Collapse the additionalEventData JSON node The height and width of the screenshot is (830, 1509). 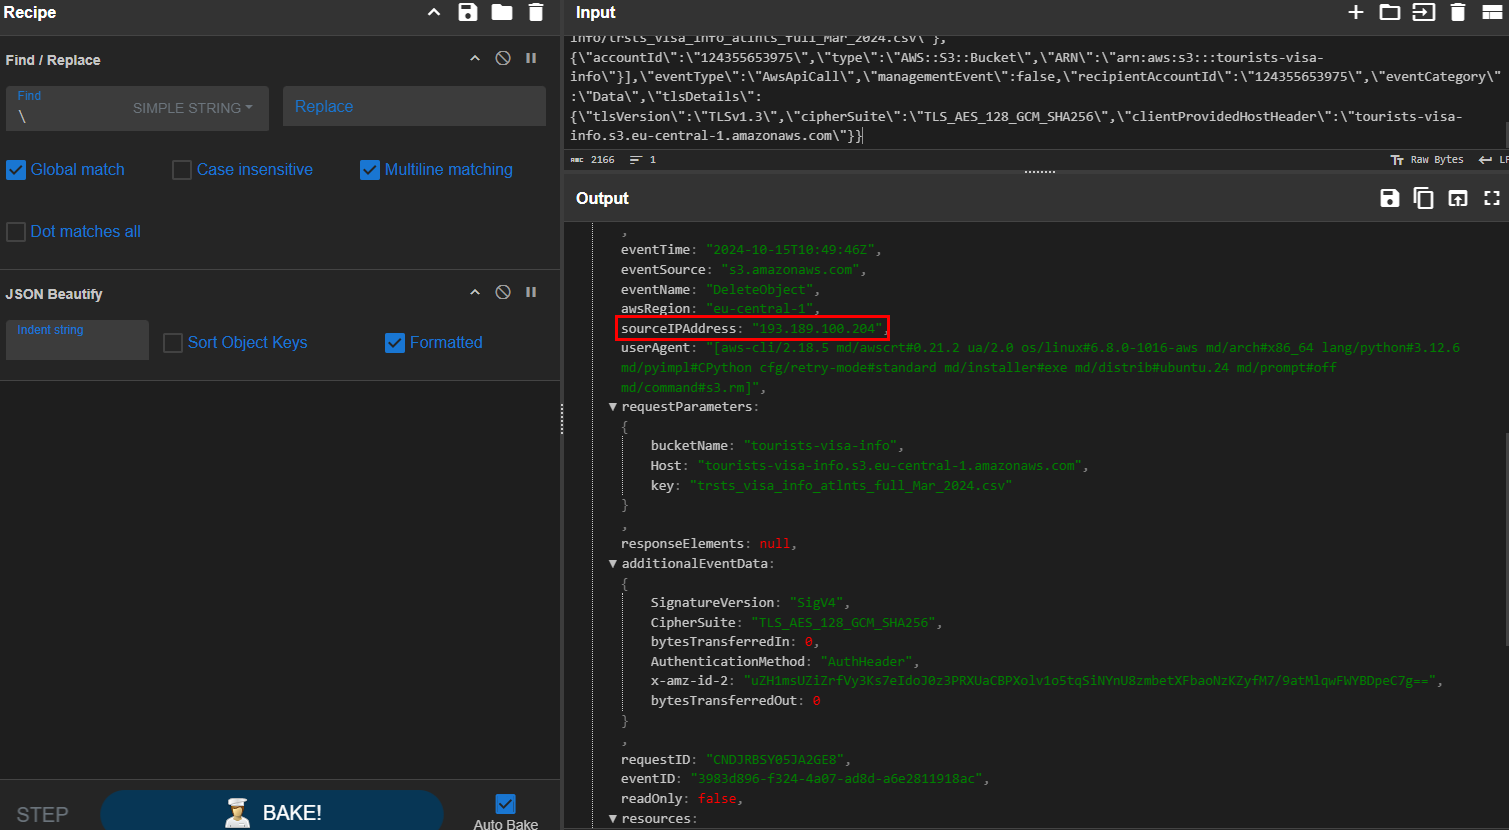tap(613, 564)
